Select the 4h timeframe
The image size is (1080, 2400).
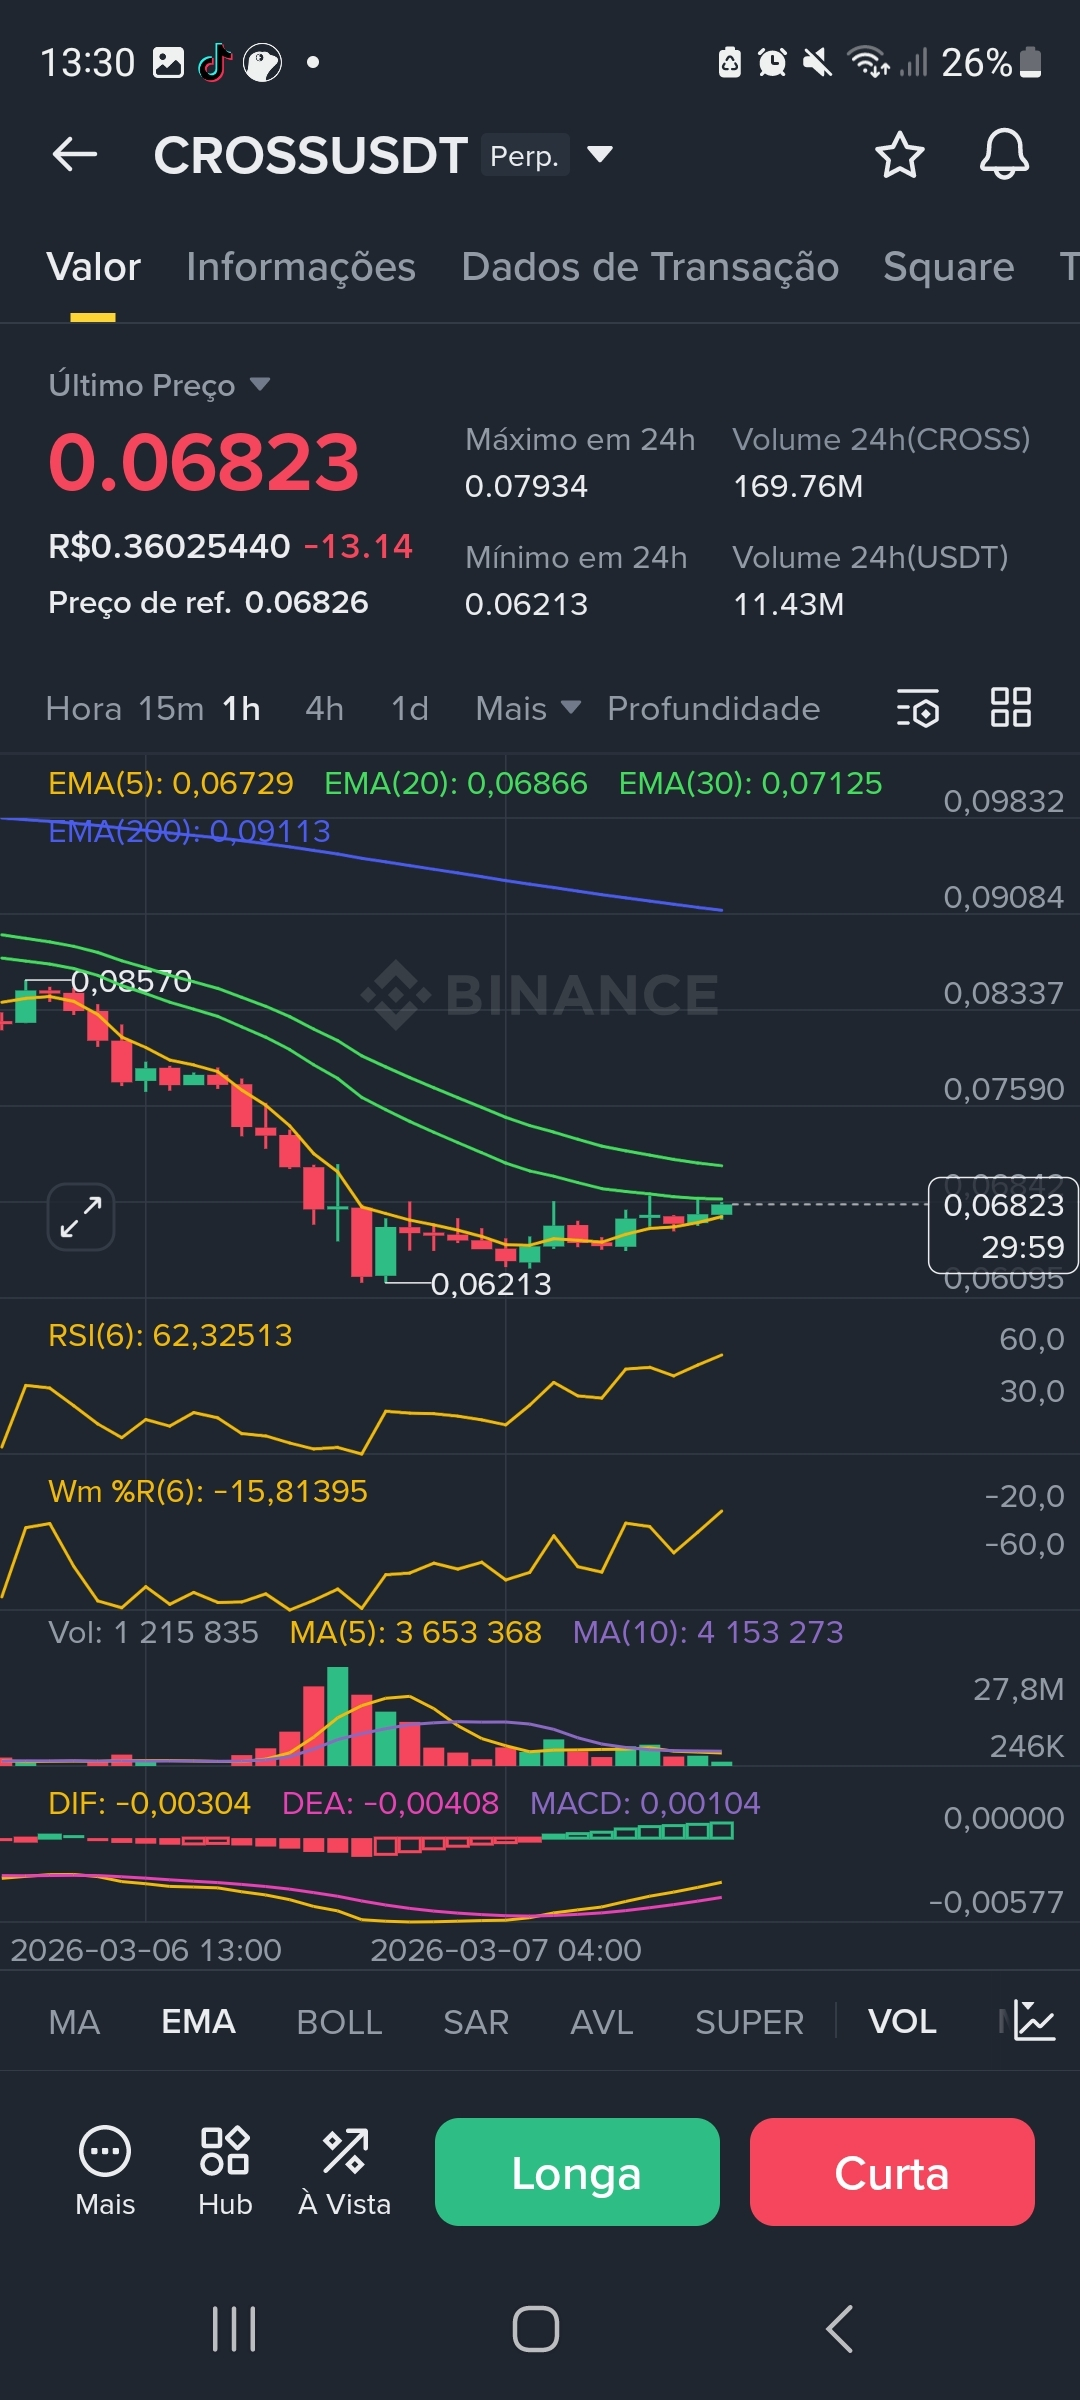tap(325, 708)
